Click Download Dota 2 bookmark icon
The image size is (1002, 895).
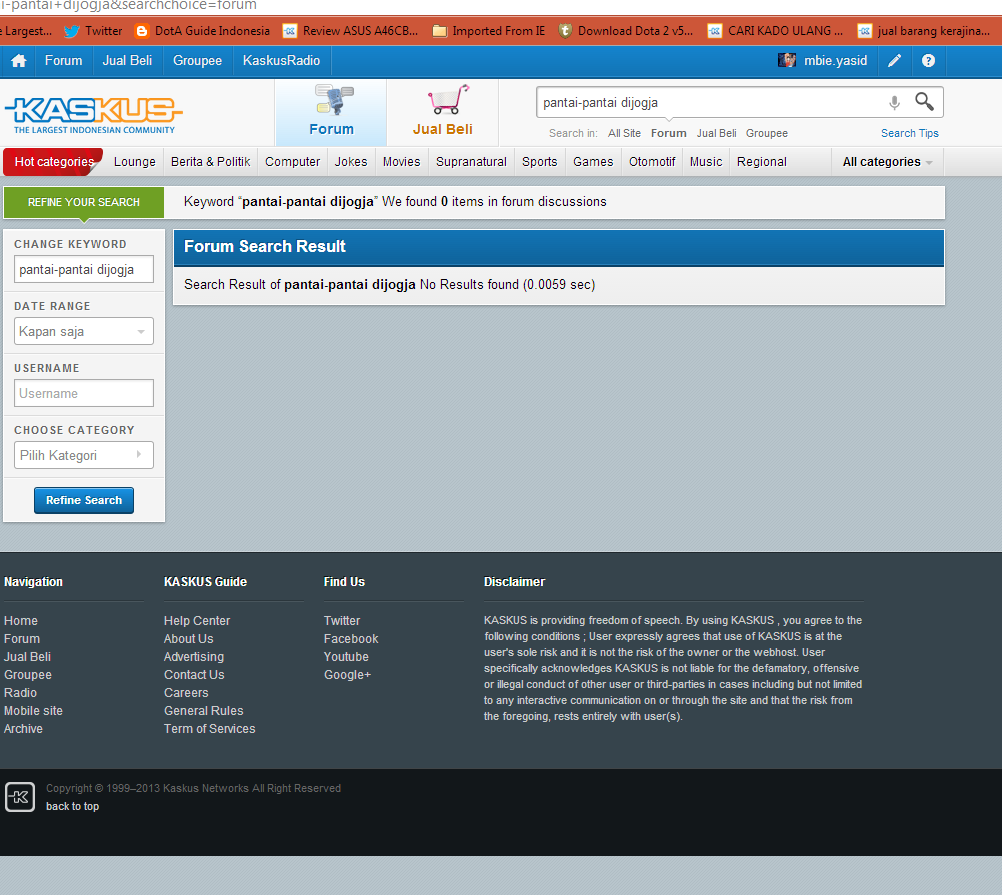pyautogui.click(x=565, y=31)
